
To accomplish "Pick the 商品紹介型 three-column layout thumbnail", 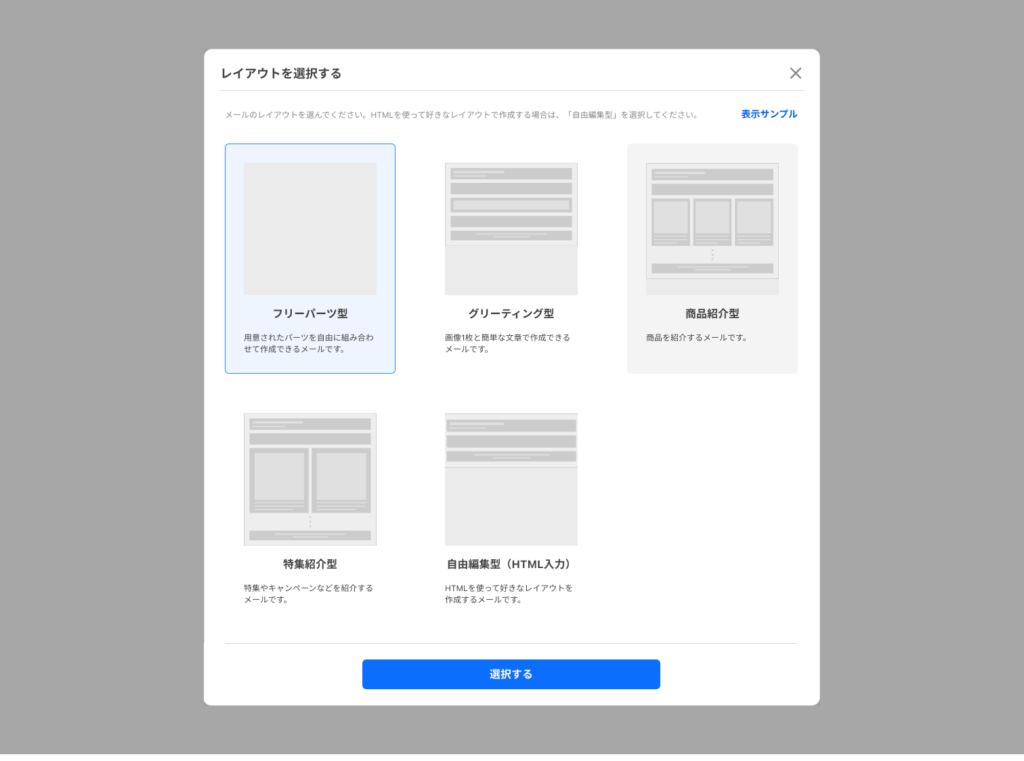I will tap(712, 228).
